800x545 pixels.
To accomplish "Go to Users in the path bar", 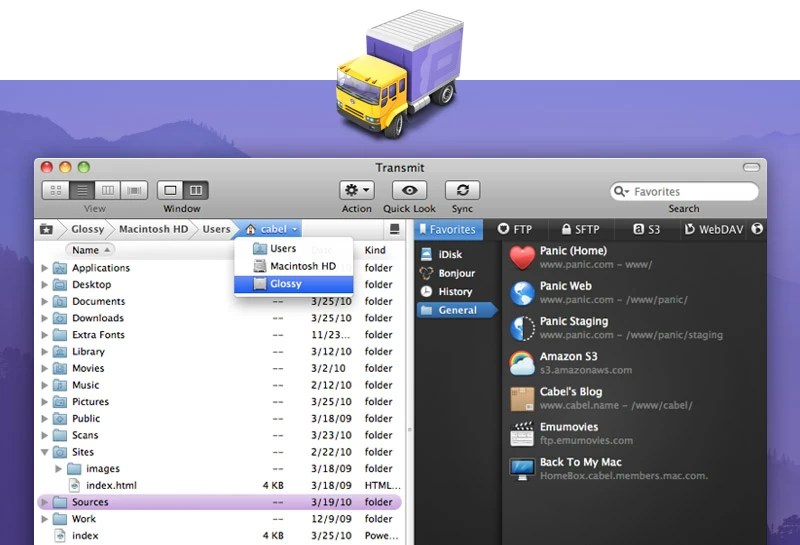I will point(216,229).
